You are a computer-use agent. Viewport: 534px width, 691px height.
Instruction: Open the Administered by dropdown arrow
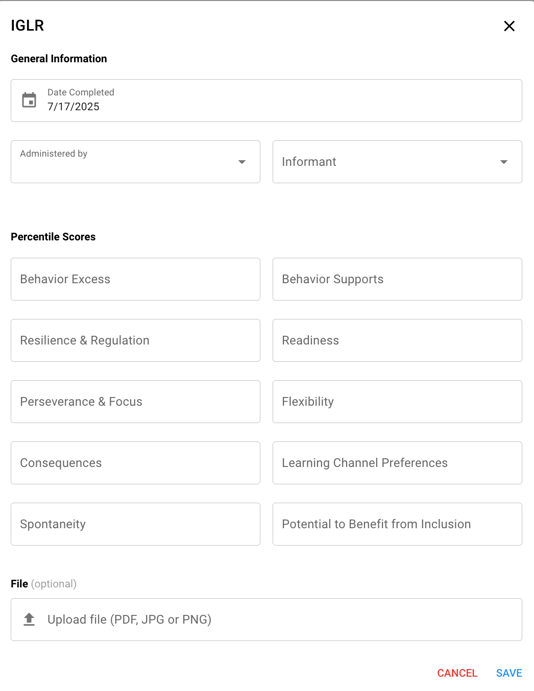(242, 162)
